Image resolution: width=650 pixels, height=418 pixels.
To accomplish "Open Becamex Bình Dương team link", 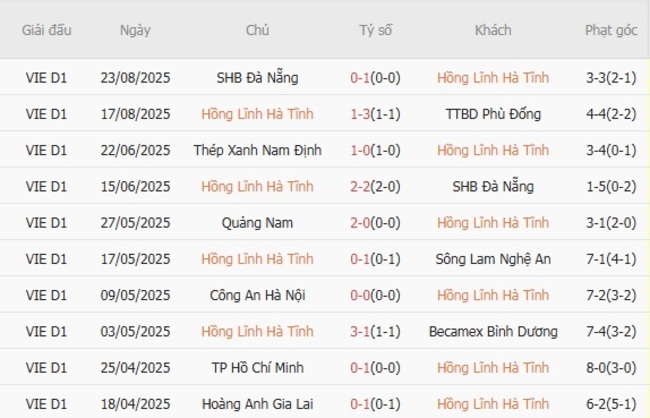I will (493, 331).
